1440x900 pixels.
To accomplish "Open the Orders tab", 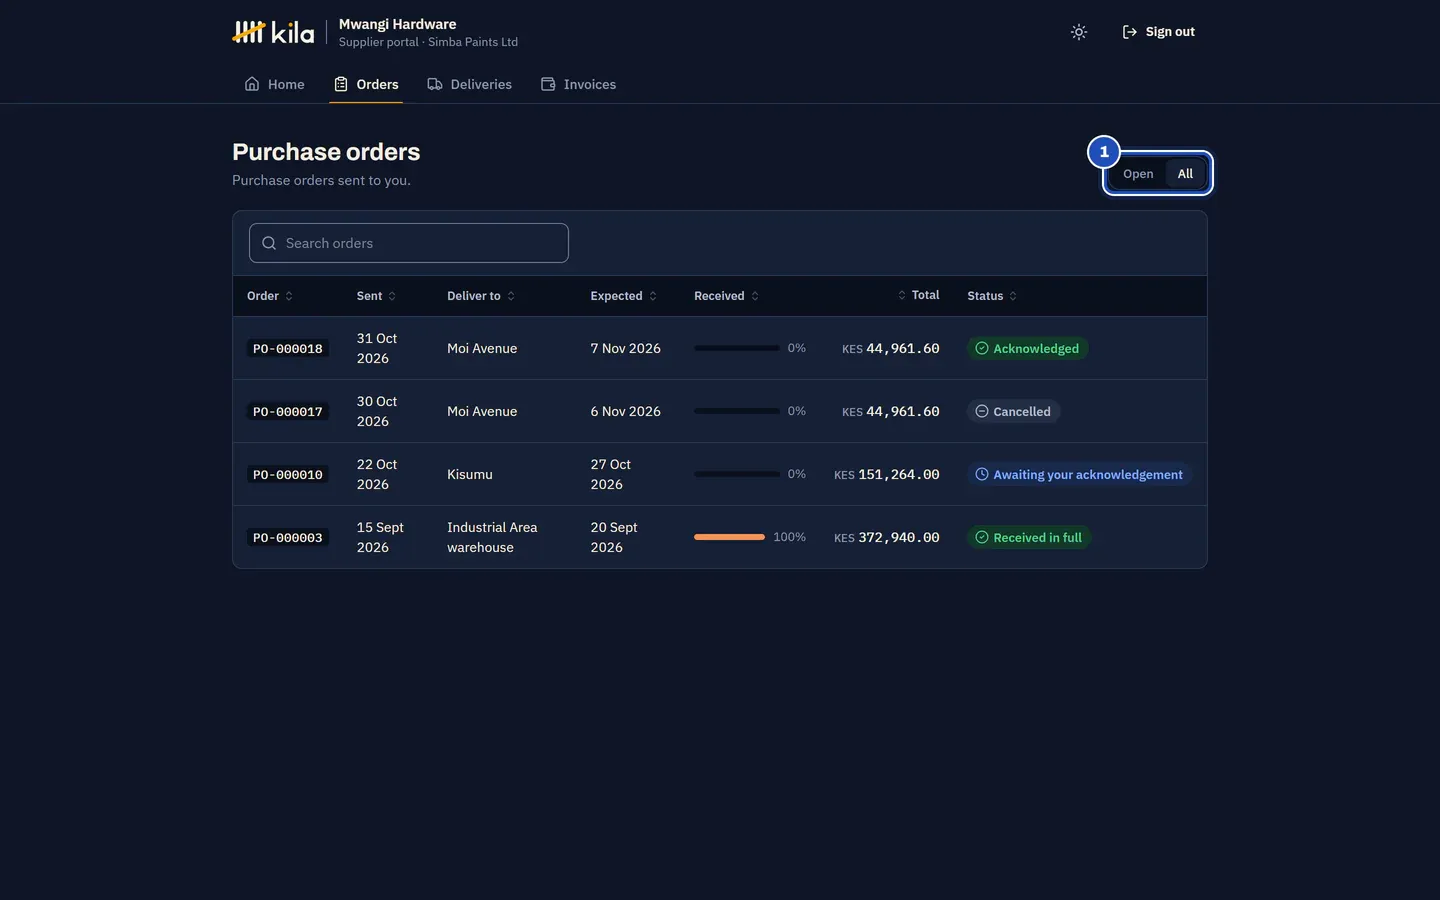I will tap(366, 84).
